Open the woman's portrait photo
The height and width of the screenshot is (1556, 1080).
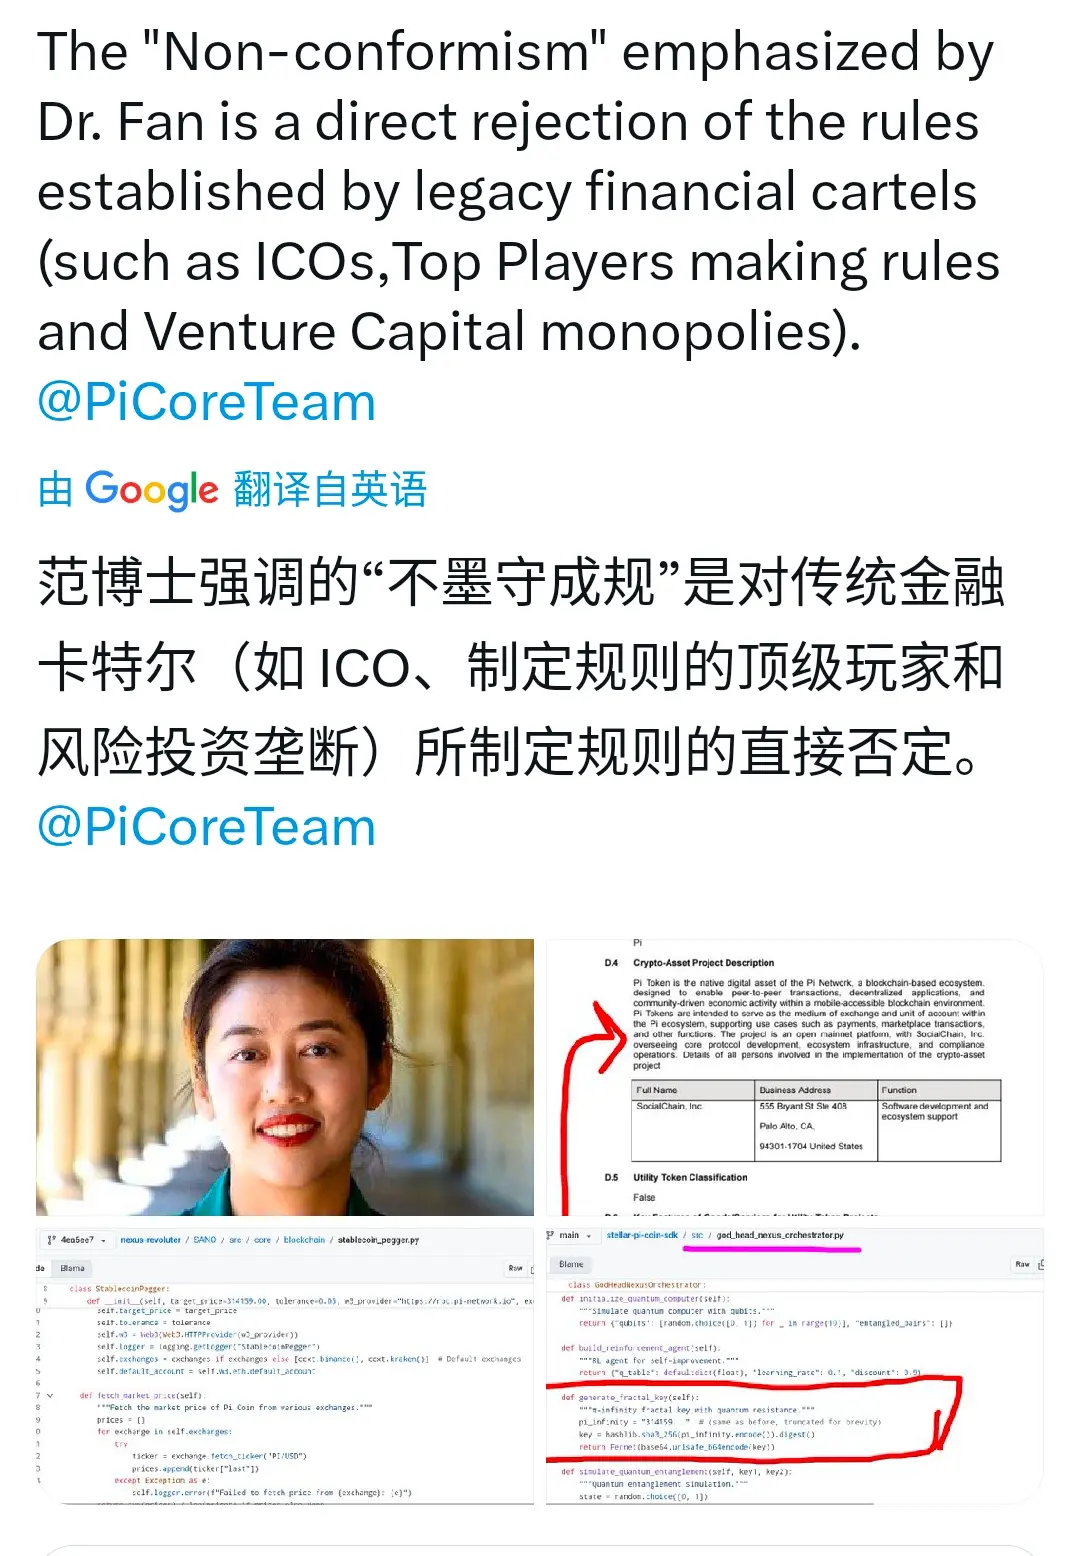[285, 1077]
